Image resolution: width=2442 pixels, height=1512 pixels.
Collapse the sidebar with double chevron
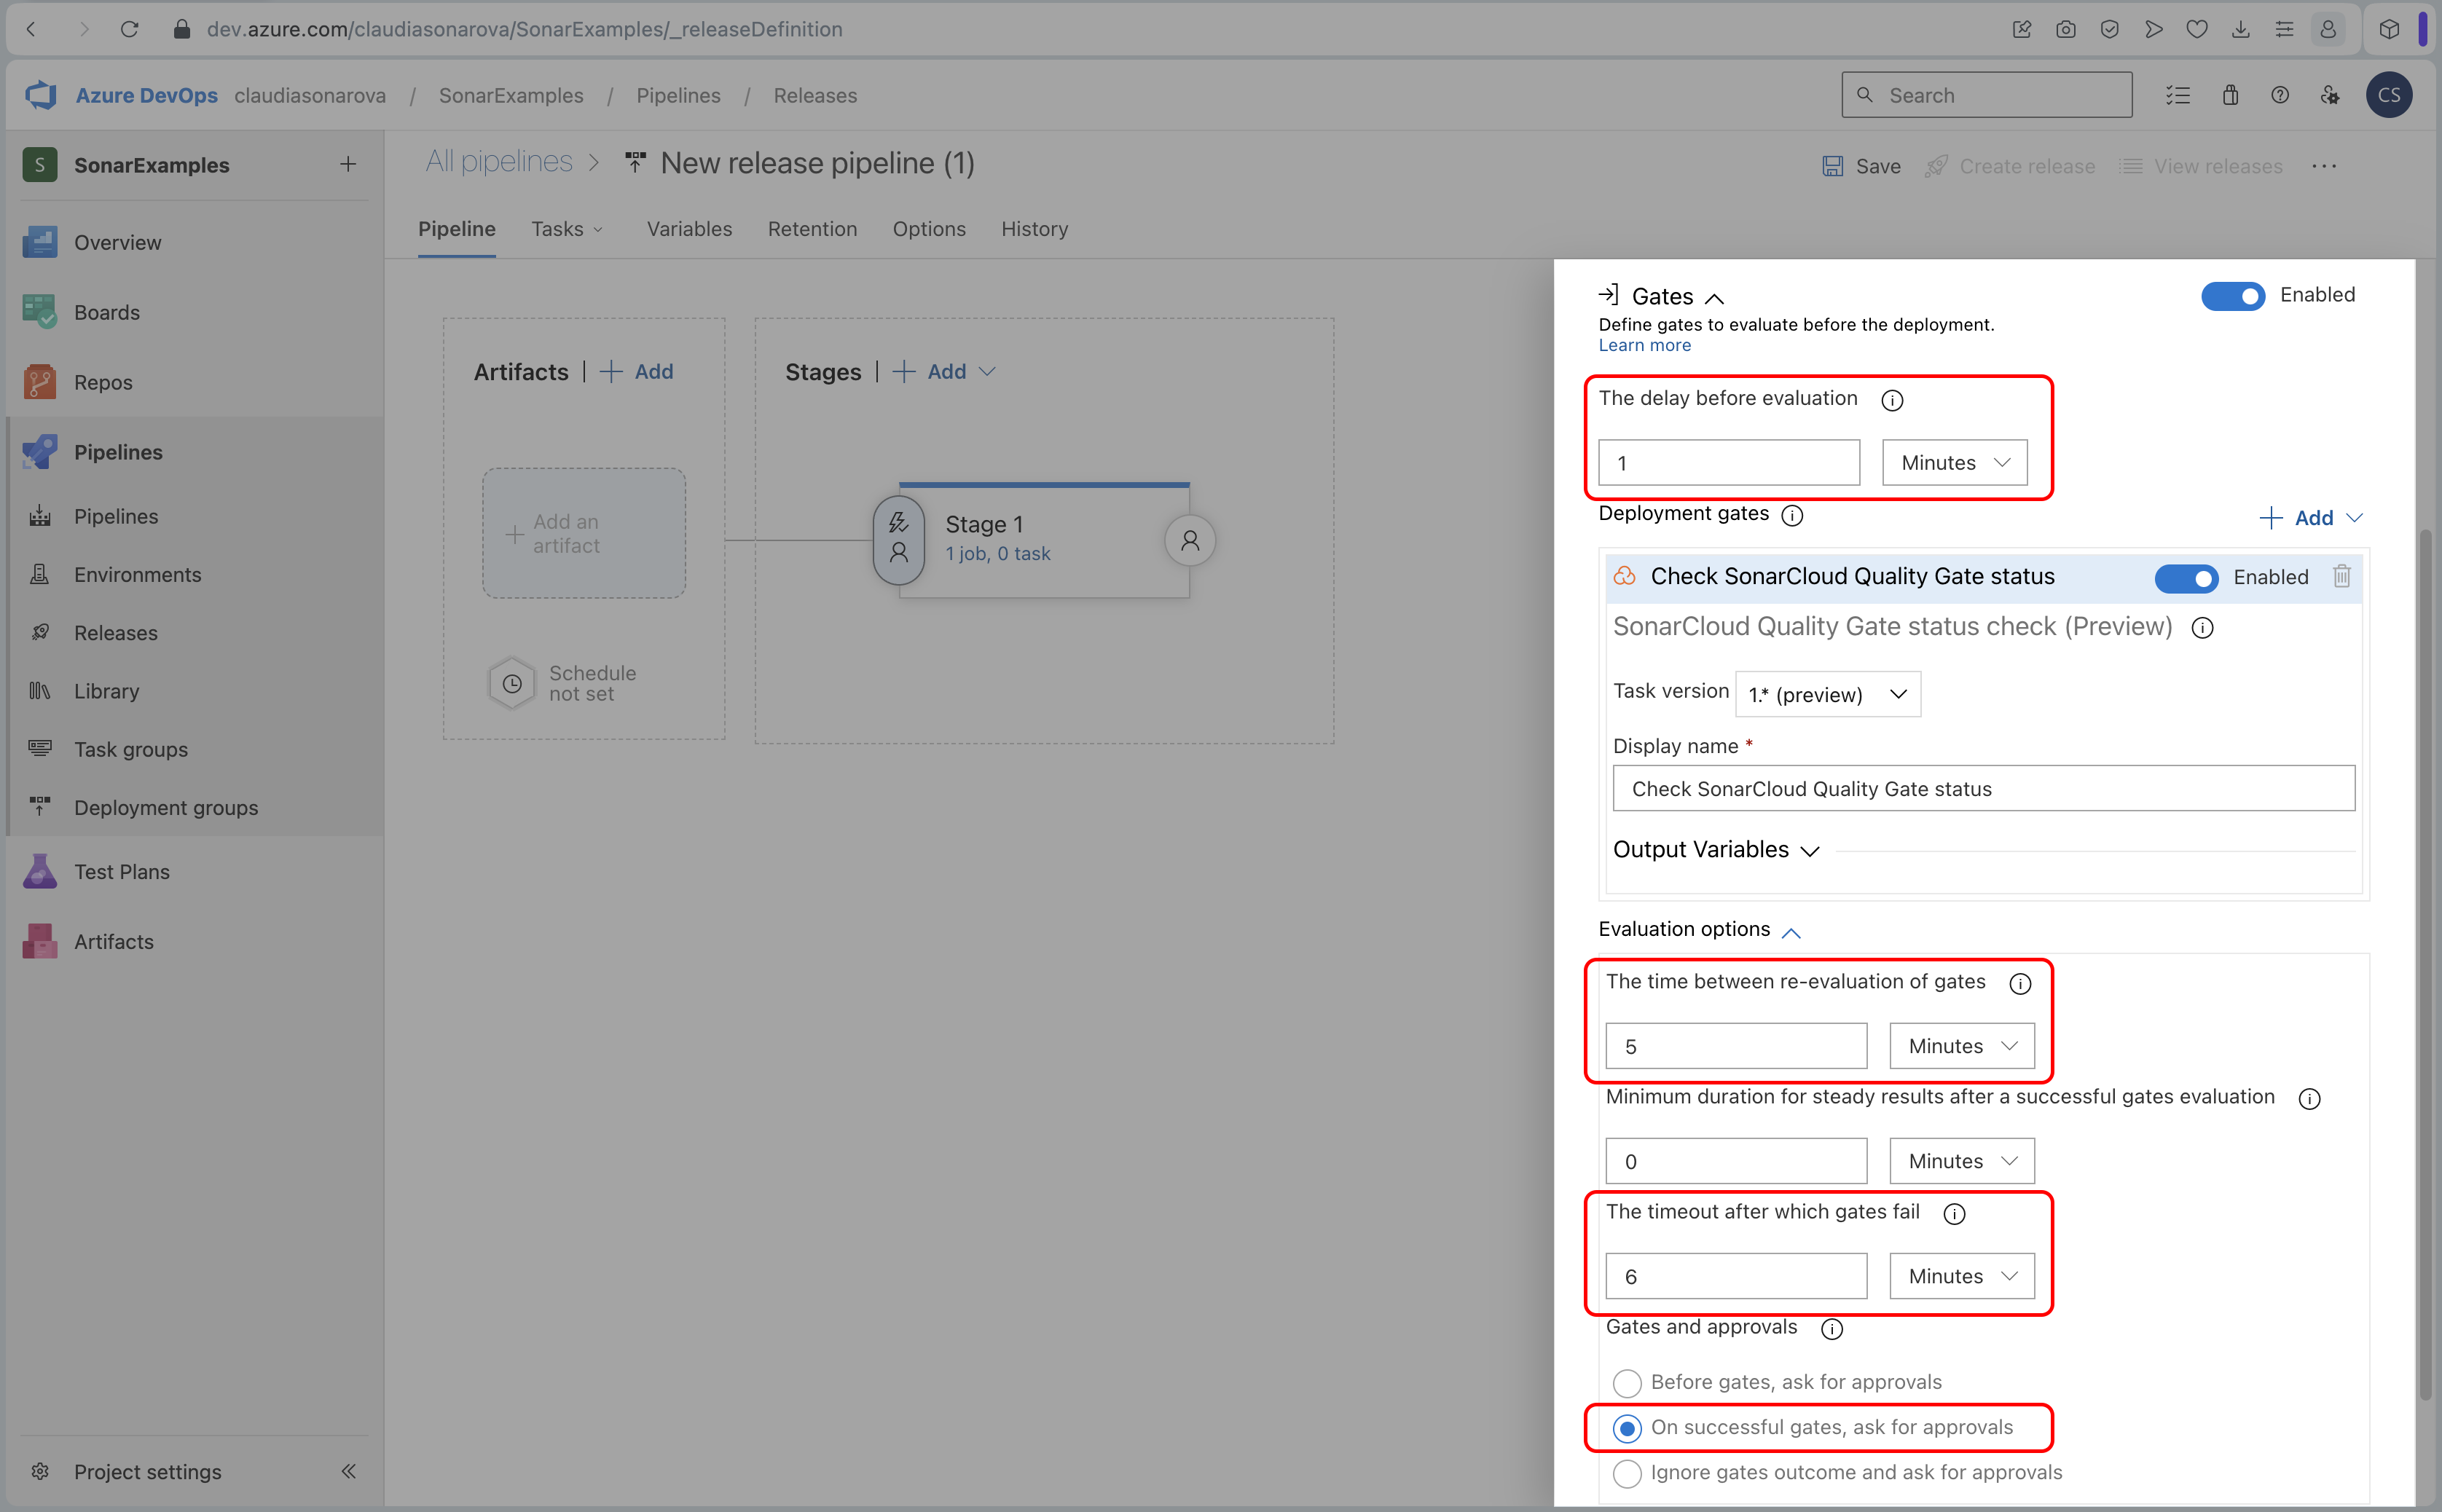pyautogui.click(x=348, y=1471)
